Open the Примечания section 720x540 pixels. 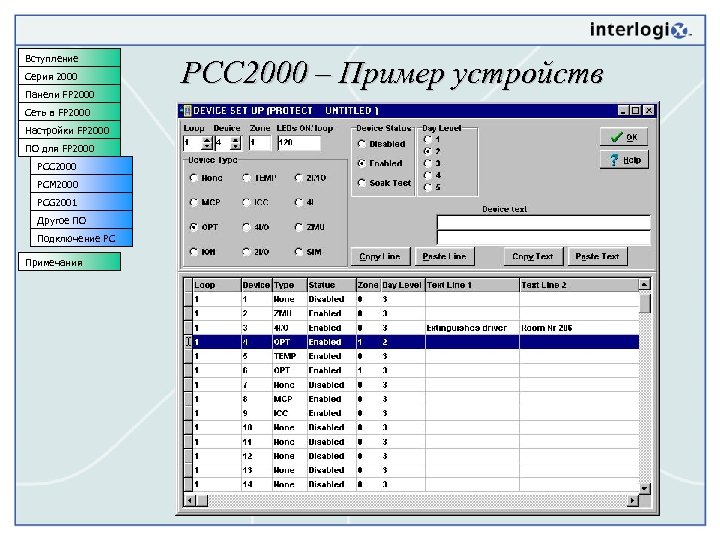coord(69,262)
